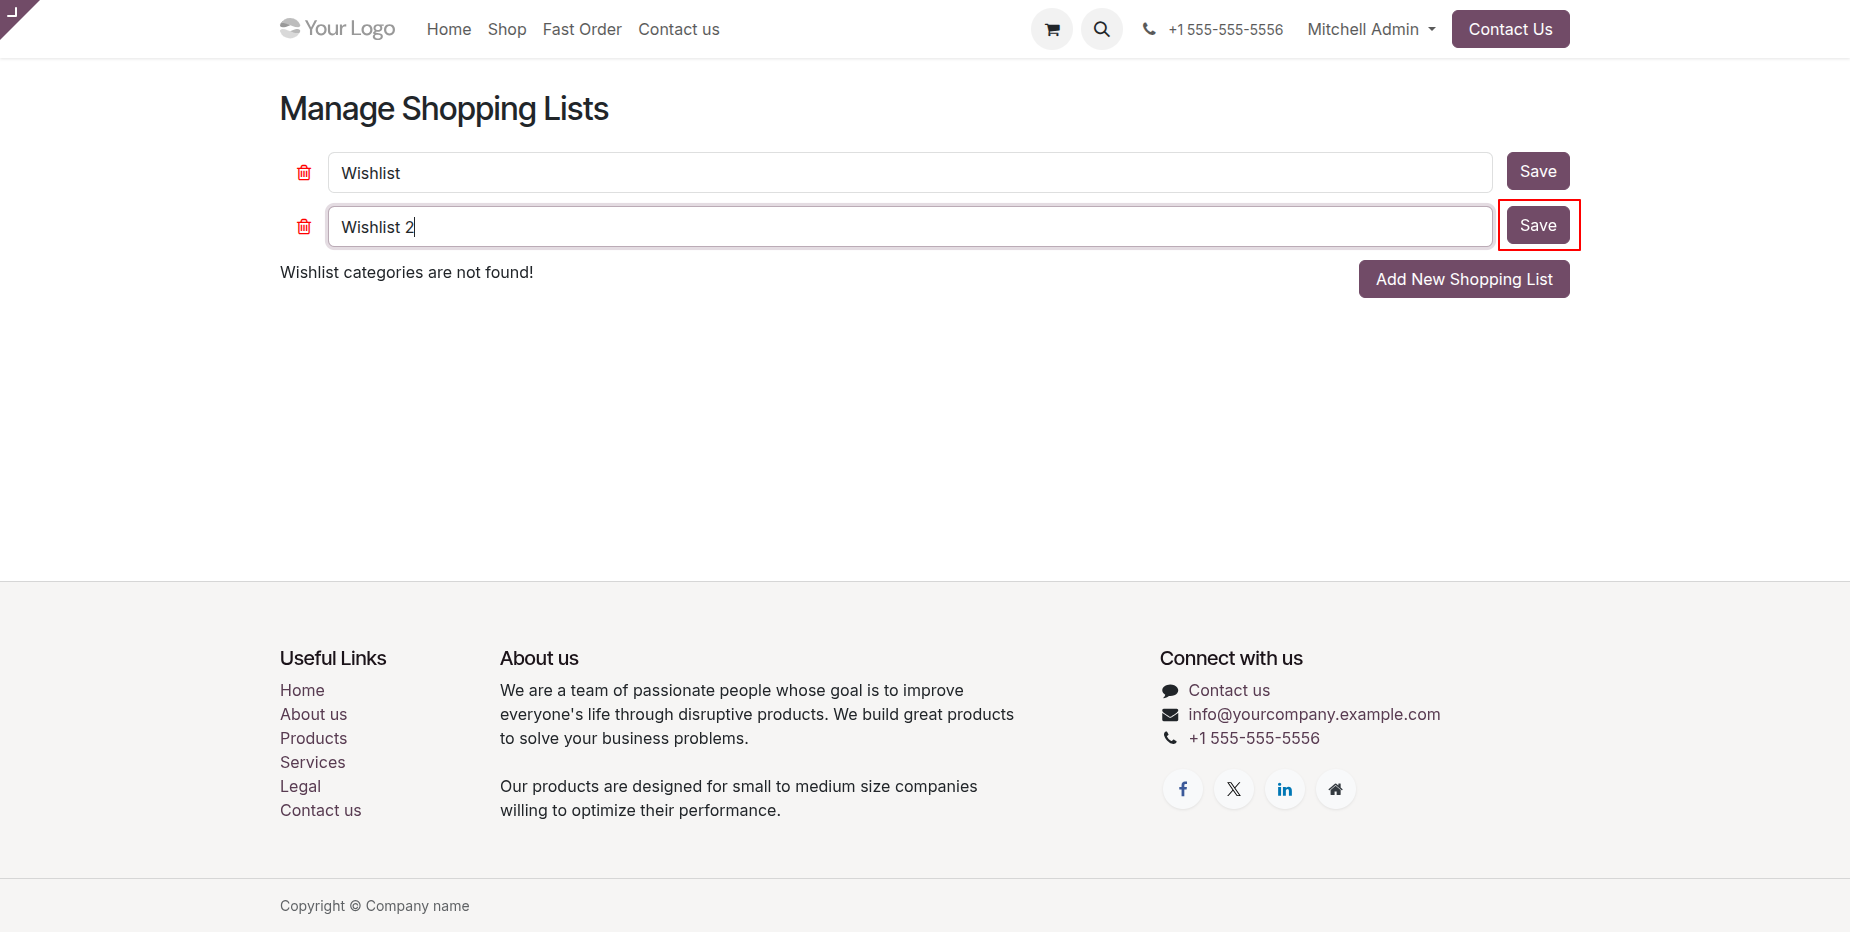This screenshot has height=932, width=1850.
Task: Select the Home item in top navigation
Action: (449, 29)
